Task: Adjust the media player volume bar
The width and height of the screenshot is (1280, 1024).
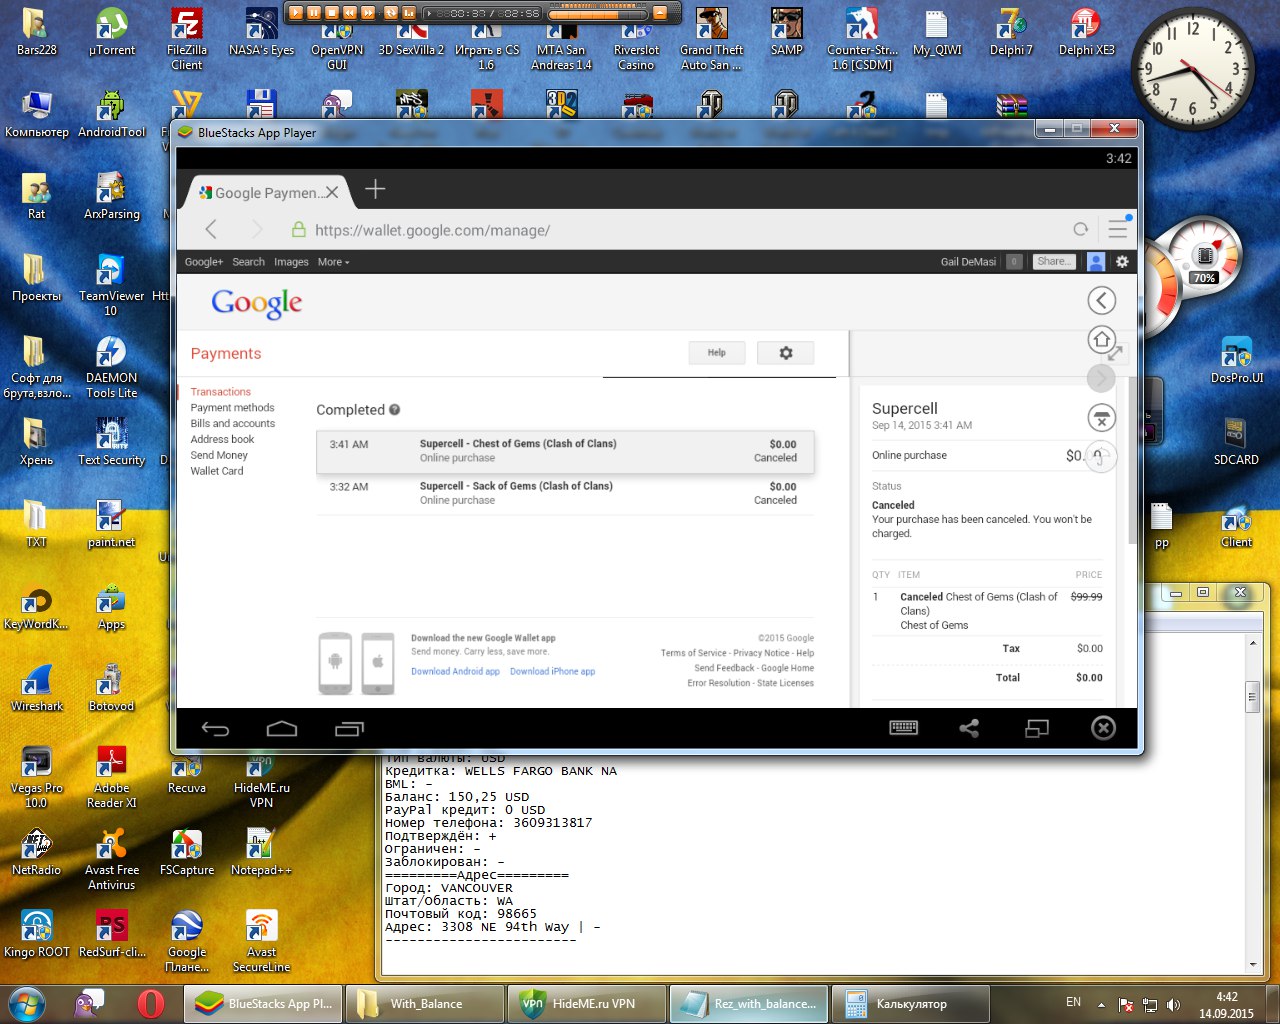Action: [599, 14]
